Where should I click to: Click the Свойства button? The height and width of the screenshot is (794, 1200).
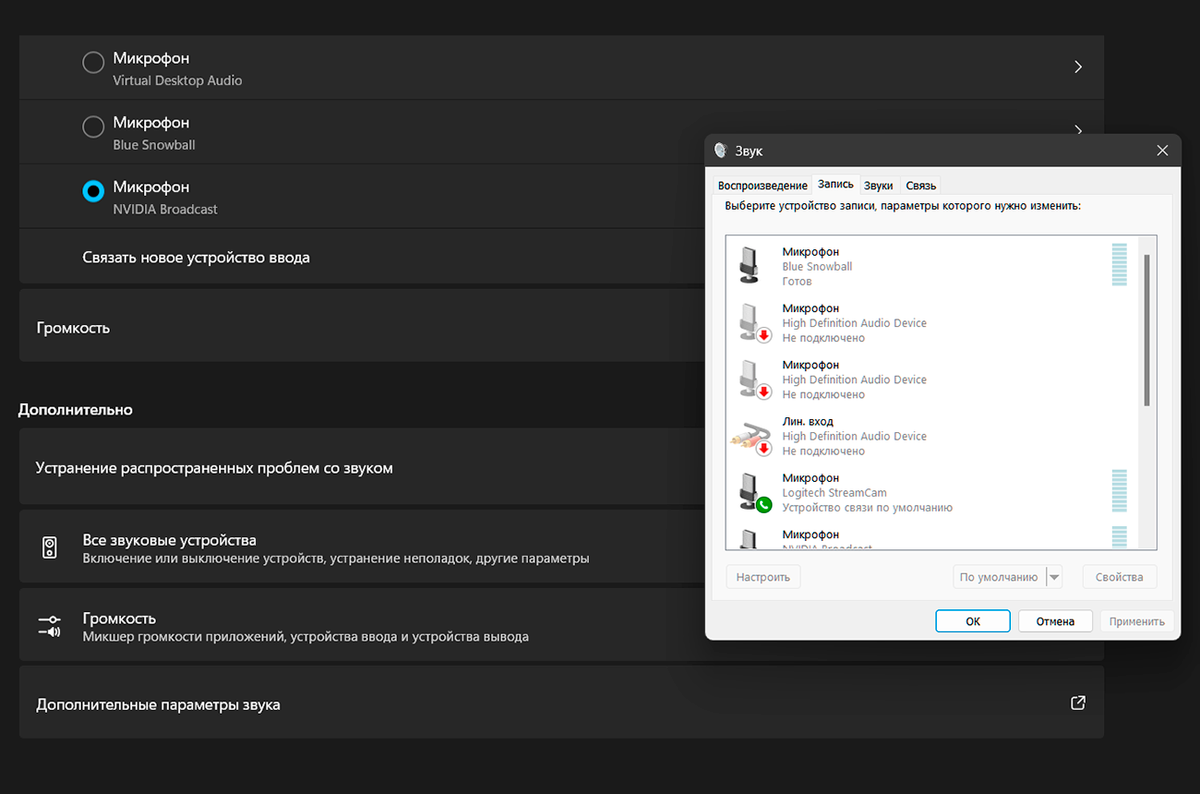(1119, 577)
